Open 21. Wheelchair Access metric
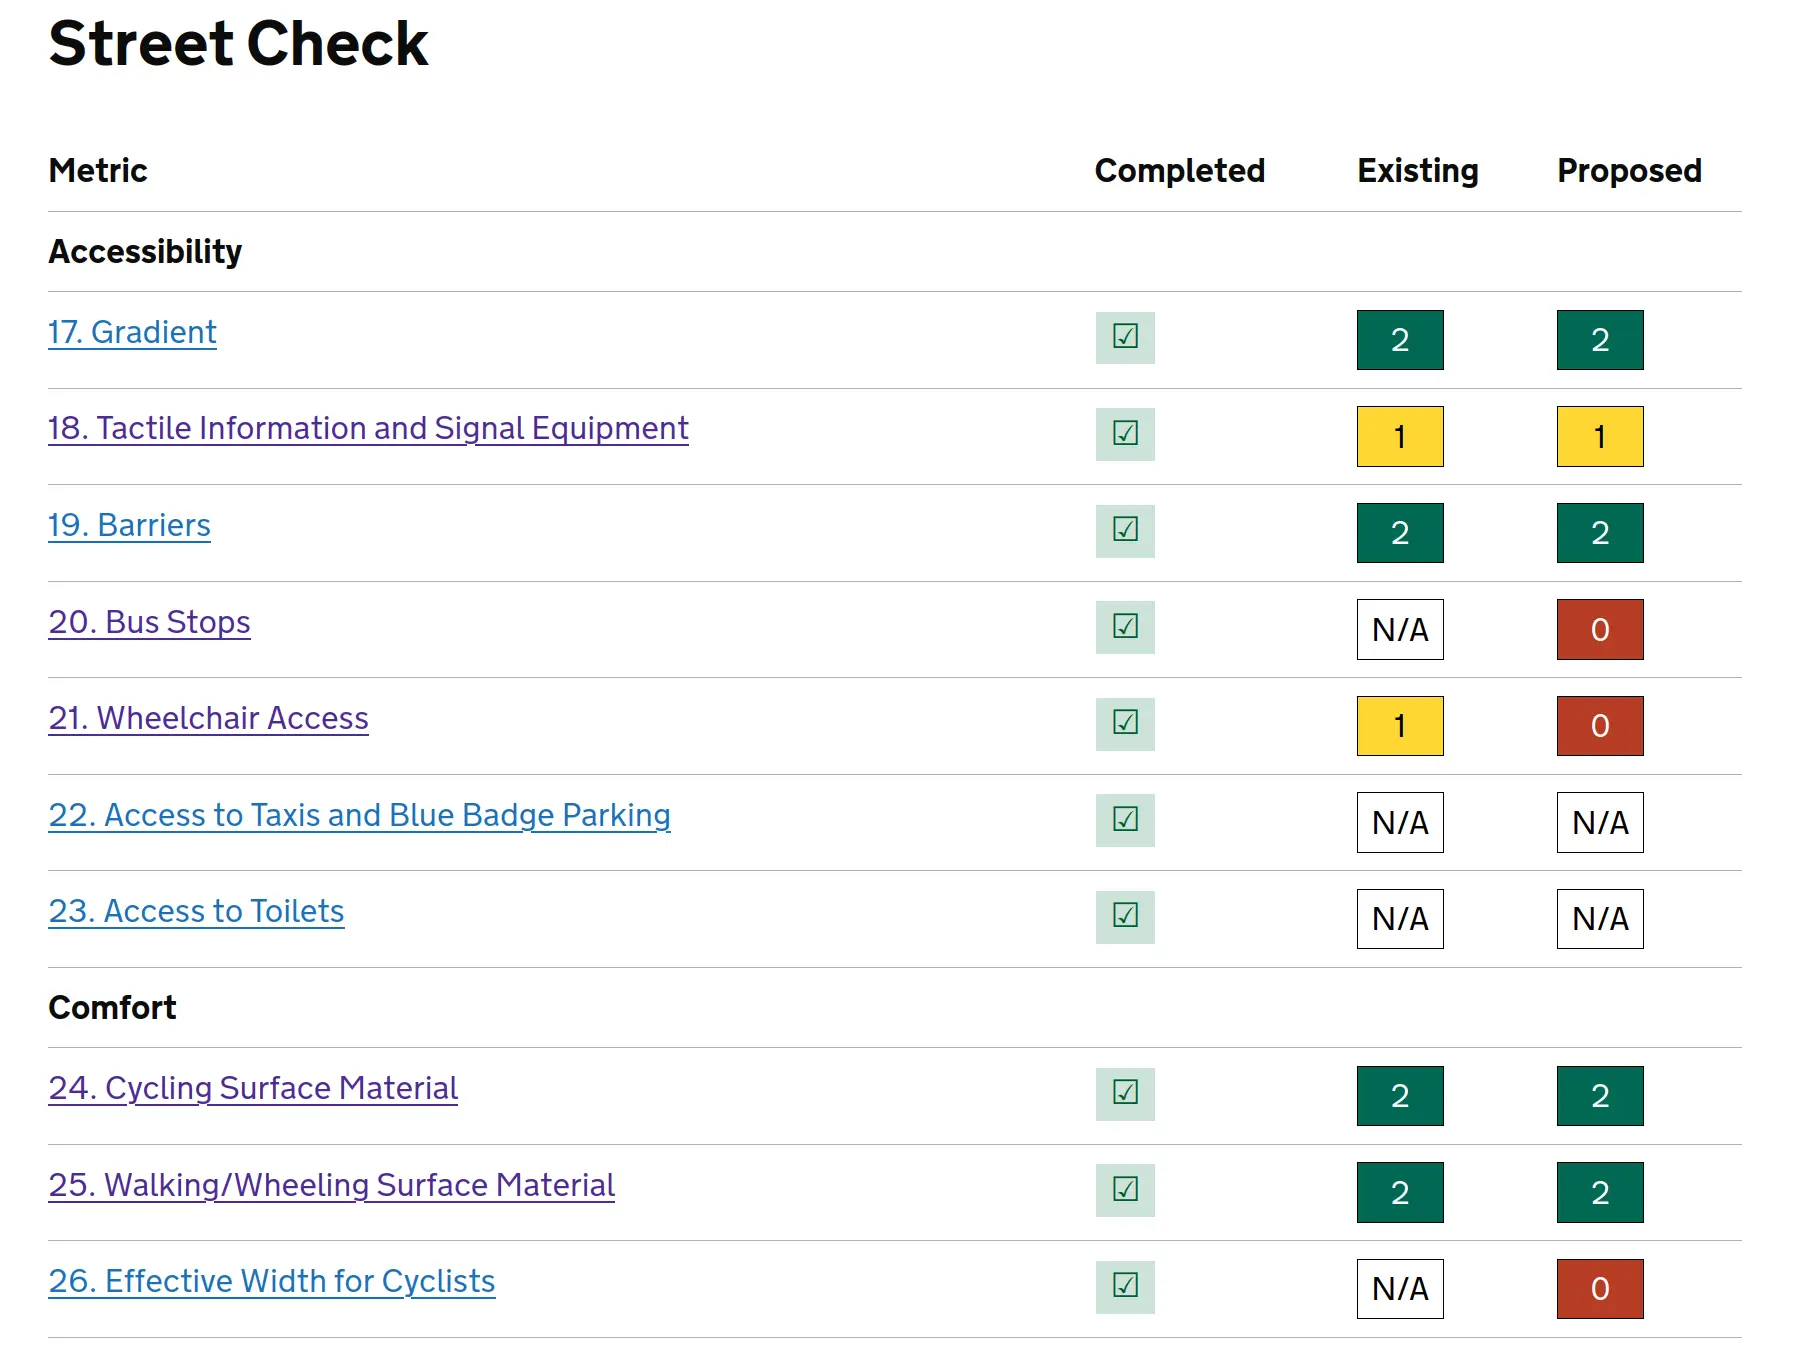The image size is (1801, 1363). [x=208, y=718]
